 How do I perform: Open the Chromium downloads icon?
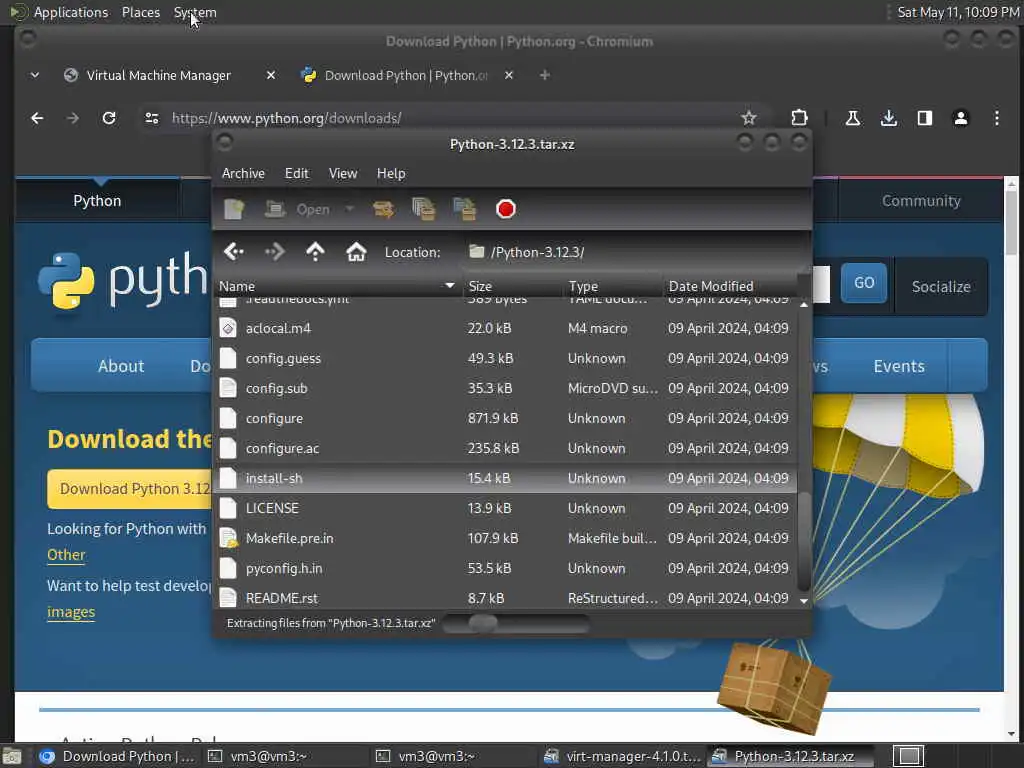(x=888, y=118)
